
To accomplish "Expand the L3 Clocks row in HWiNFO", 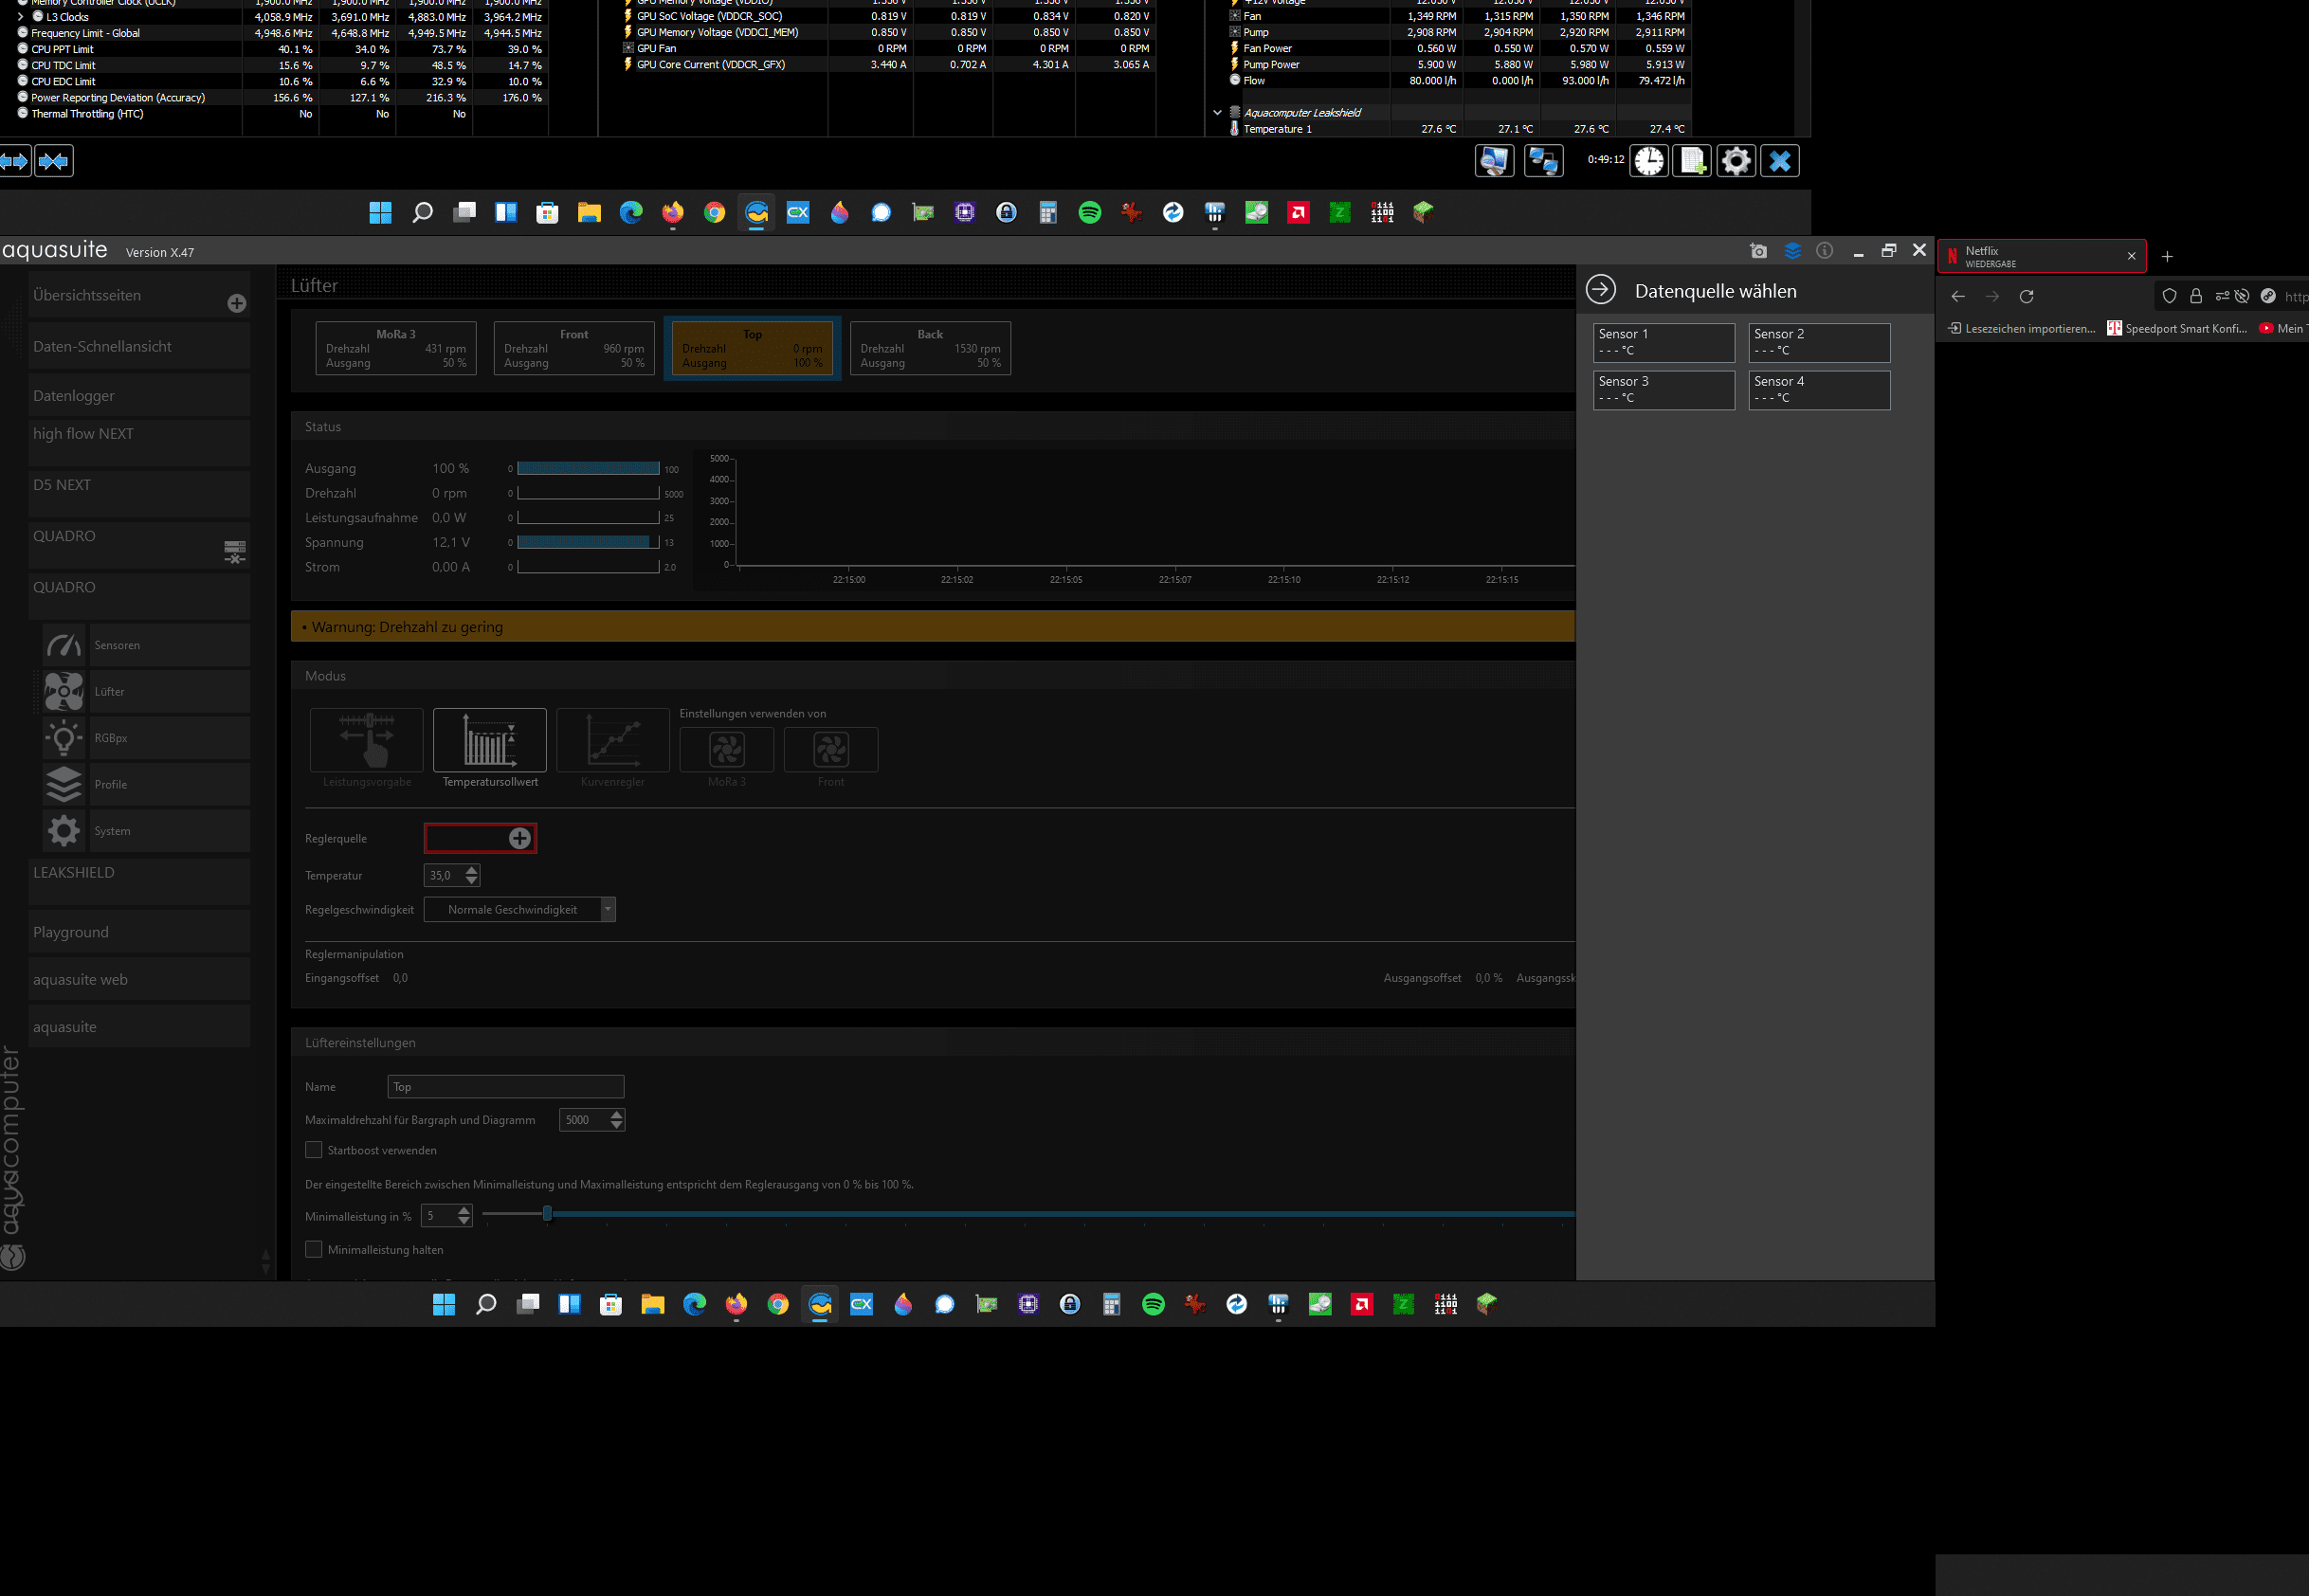I will (20, 17).
